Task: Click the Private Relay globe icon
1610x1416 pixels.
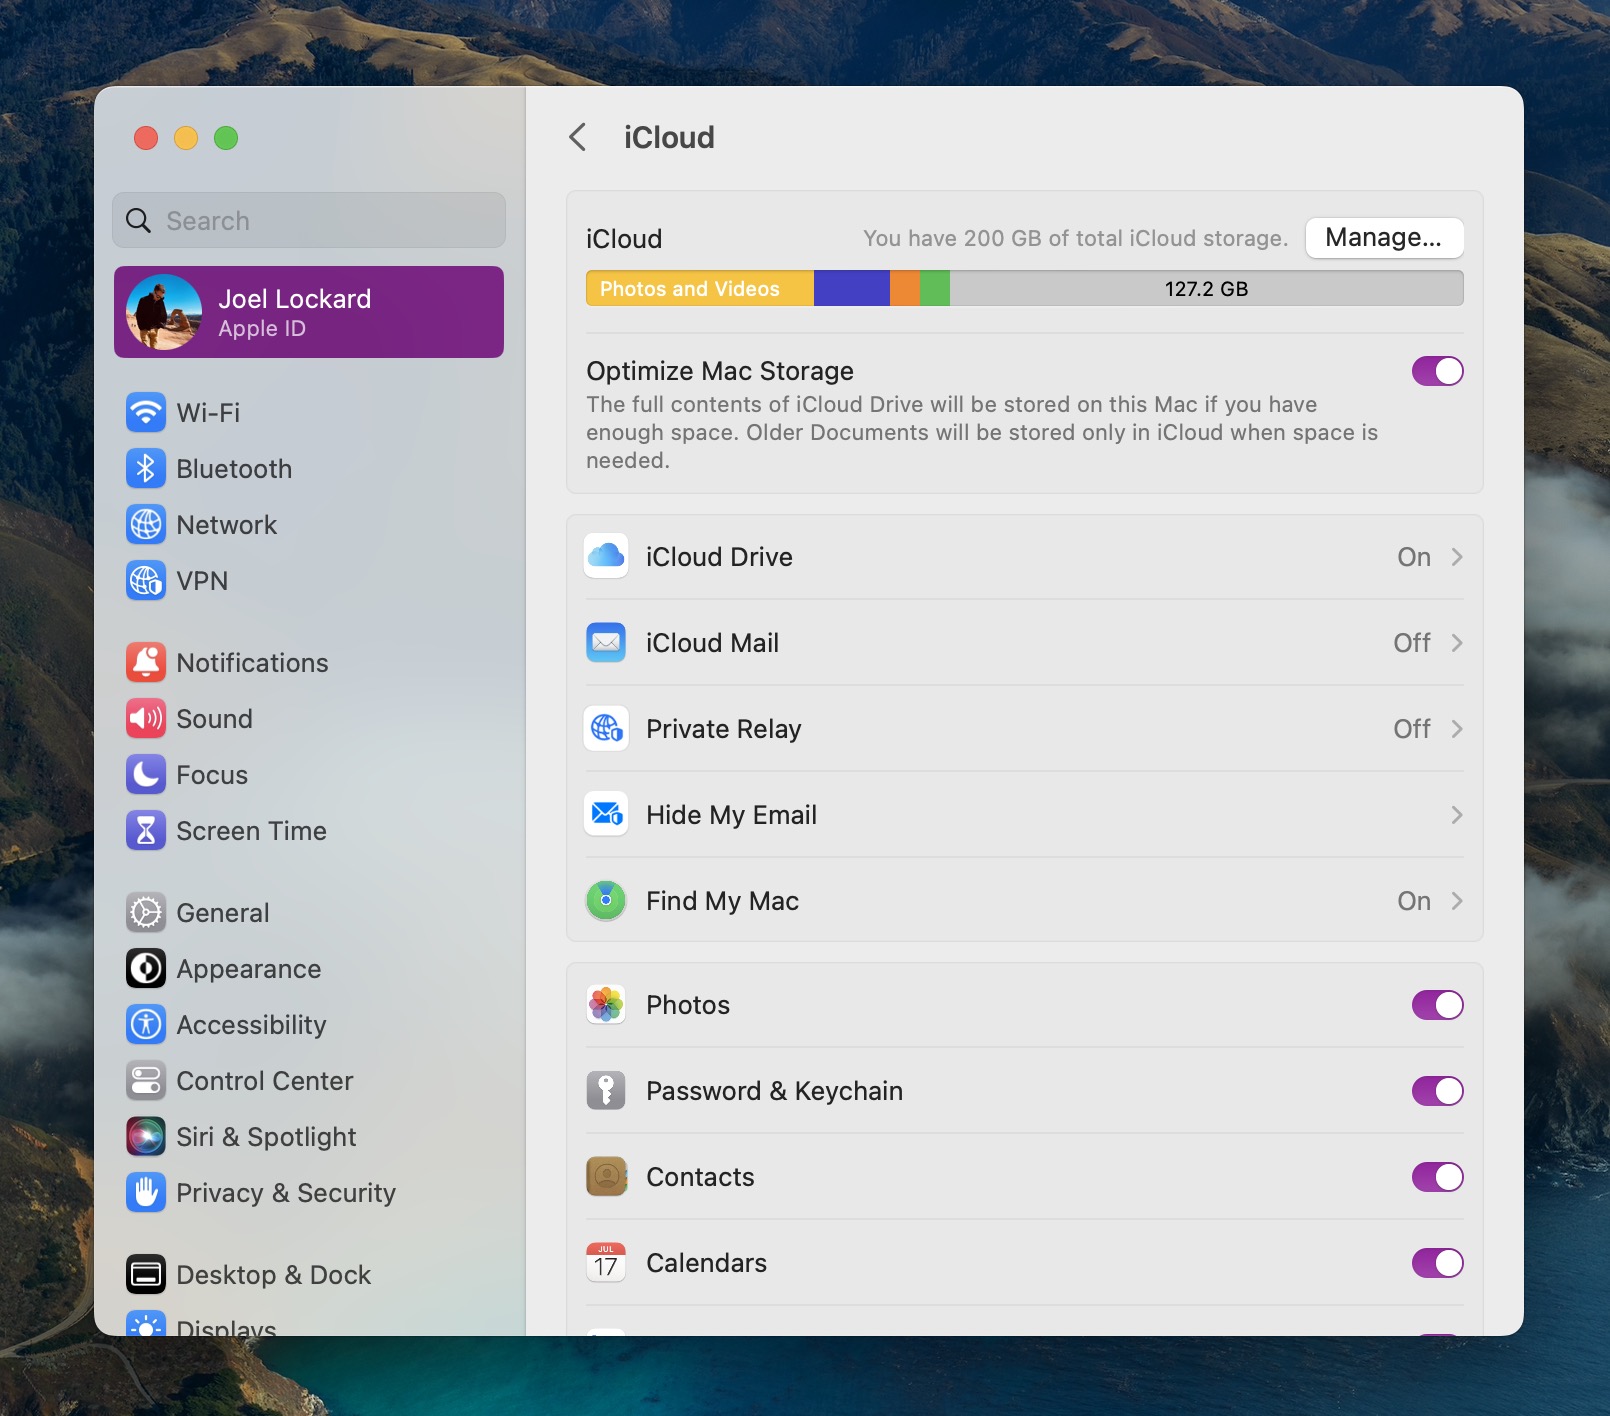Action: click(x=606, y=728)
